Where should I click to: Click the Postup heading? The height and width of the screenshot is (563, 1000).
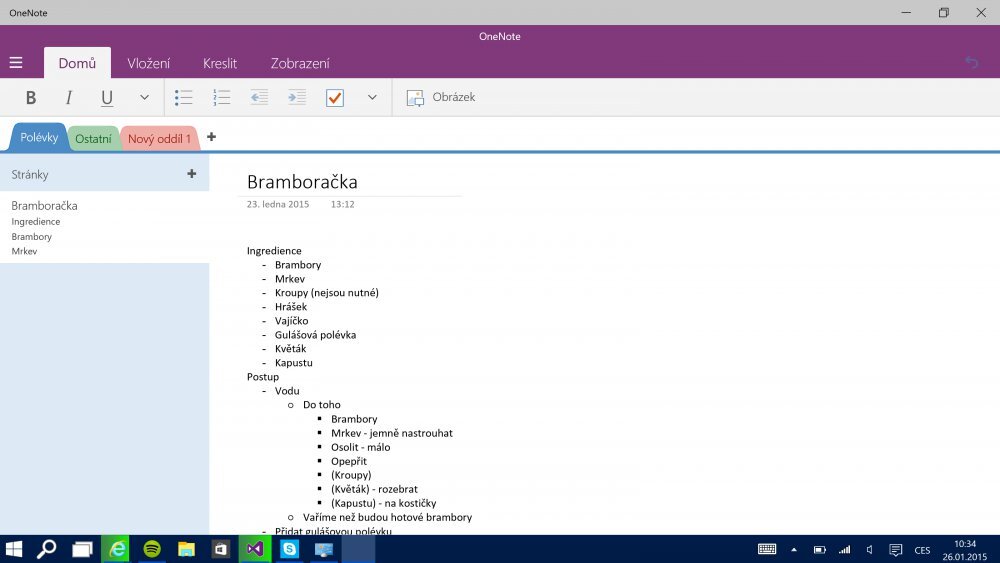[x=263, y=377]
